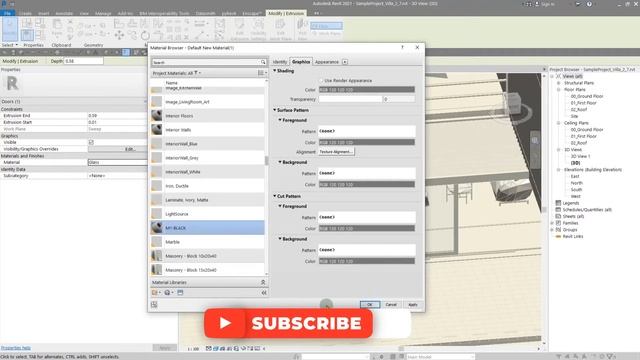Collapse Cut Pattern Background subsection
640x360 pixels.
point(280,239)
